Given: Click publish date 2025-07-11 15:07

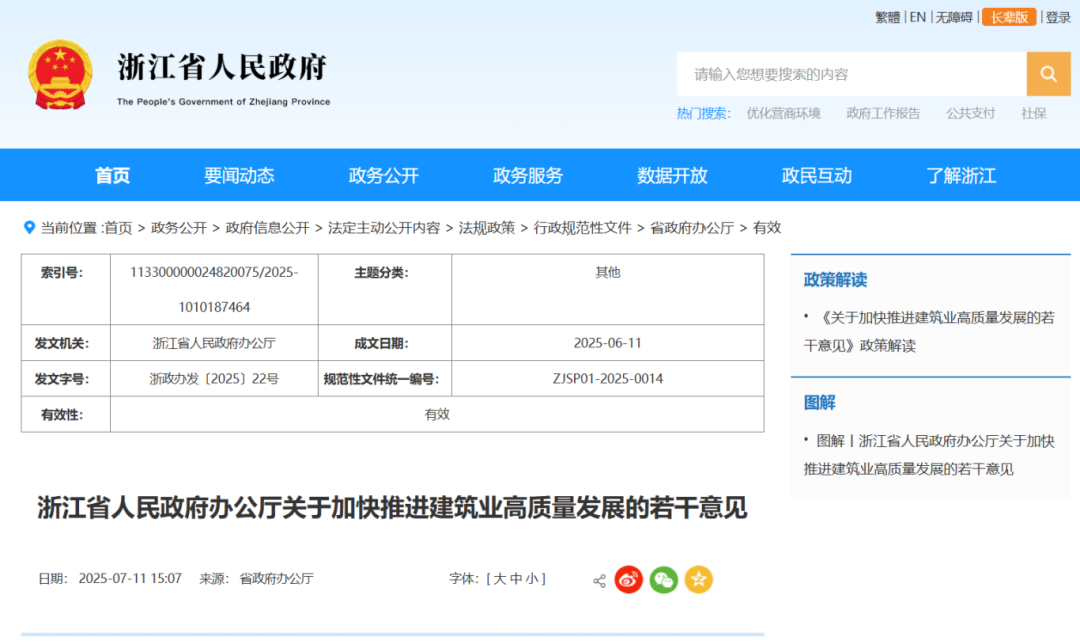Looking at the screenshot, I should tap(130, 579).
